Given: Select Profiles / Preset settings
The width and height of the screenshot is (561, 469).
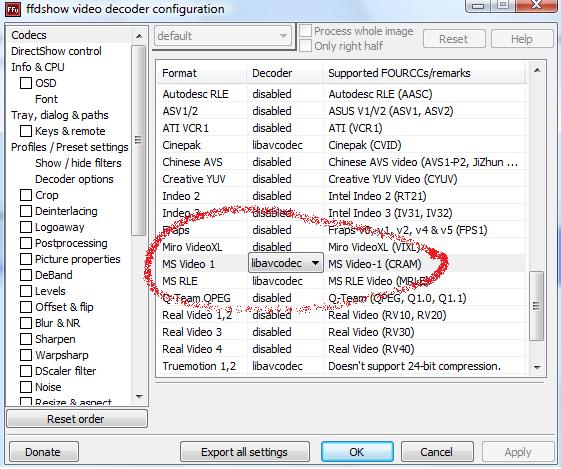Looking at the screenshot, I should click(70, 147).
